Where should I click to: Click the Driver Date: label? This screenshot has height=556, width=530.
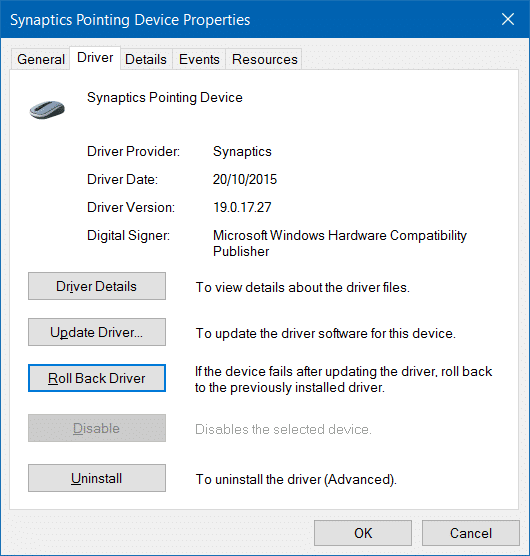point(122,179)
